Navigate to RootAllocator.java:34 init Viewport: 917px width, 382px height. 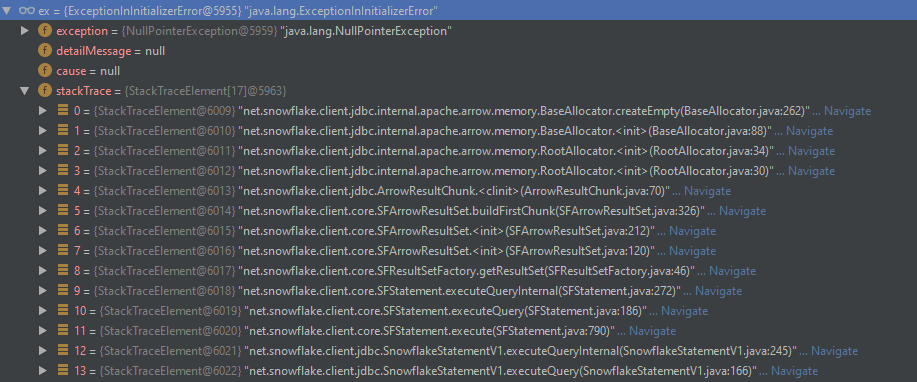[811, 150]
